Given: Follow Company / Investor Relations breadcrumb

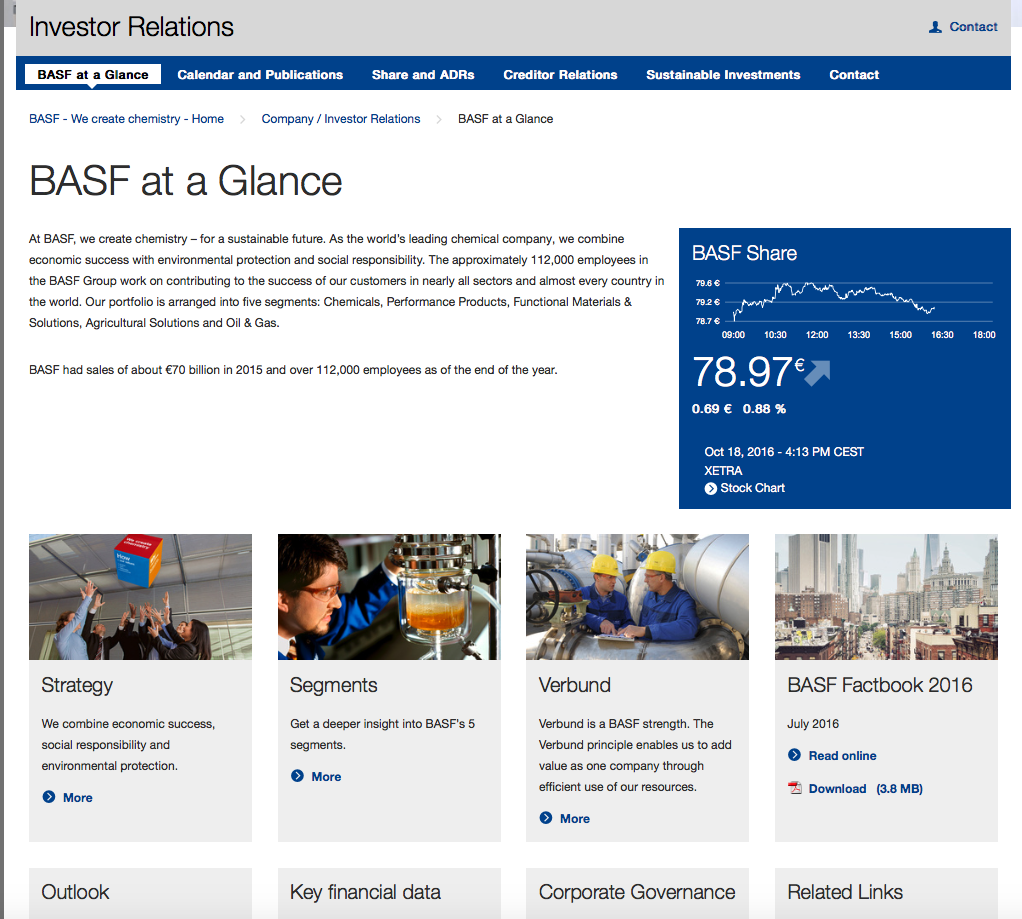Looking at the screenshot, I should pyautogui.click(x=341, y=119).
